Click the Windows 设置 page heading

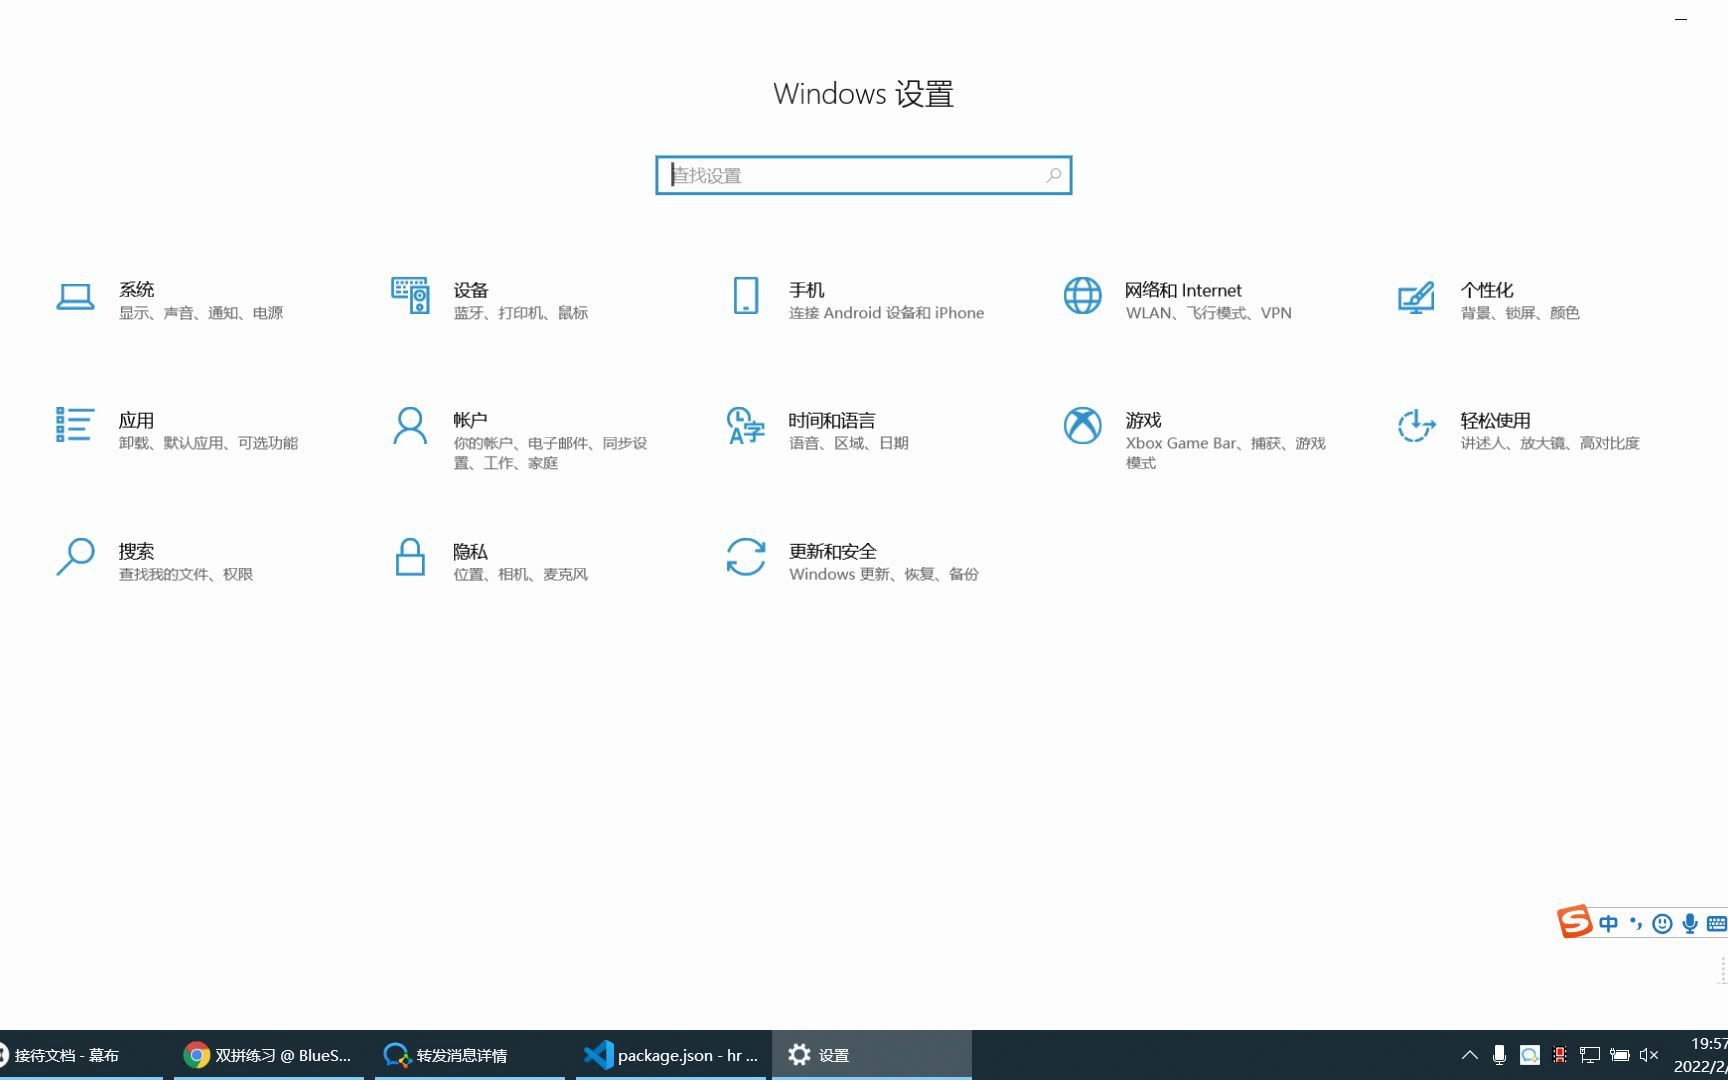click(x=863, y=94)
